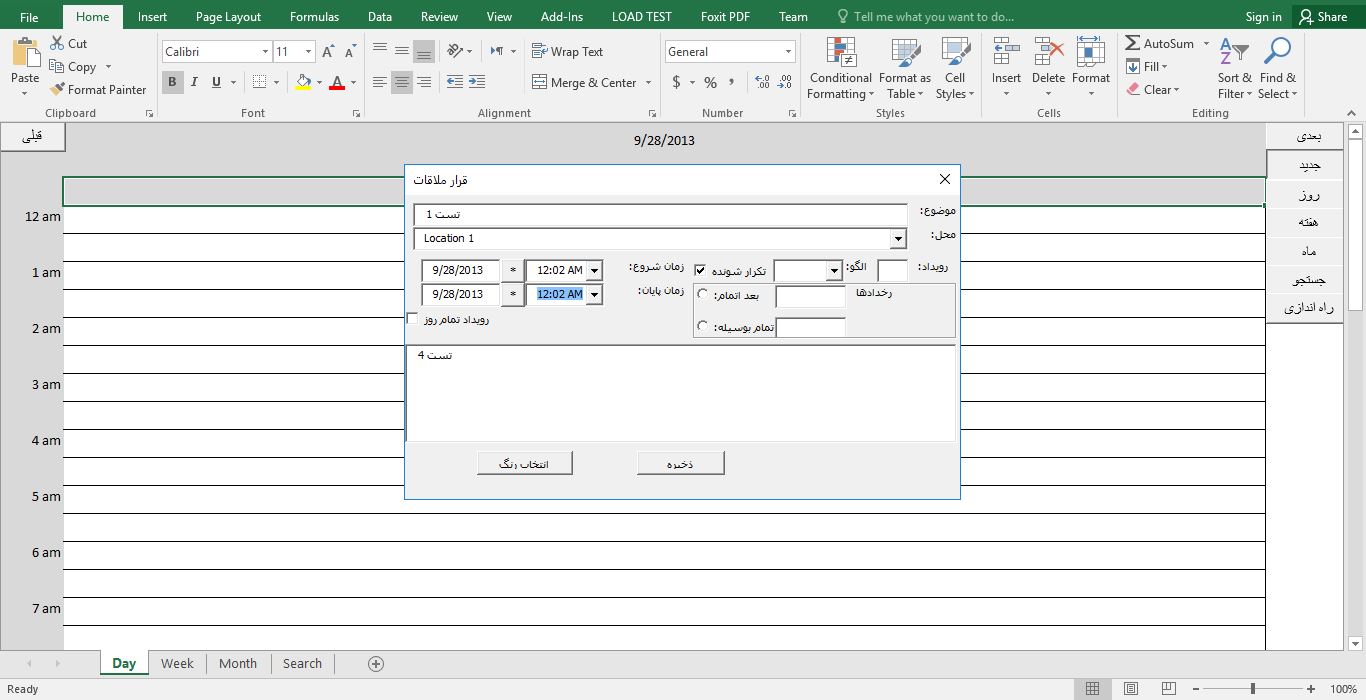Open the recurrence pattern dropdown
Image resolution: width=1366 pixels, height=700 pixels.
point(834,271)
